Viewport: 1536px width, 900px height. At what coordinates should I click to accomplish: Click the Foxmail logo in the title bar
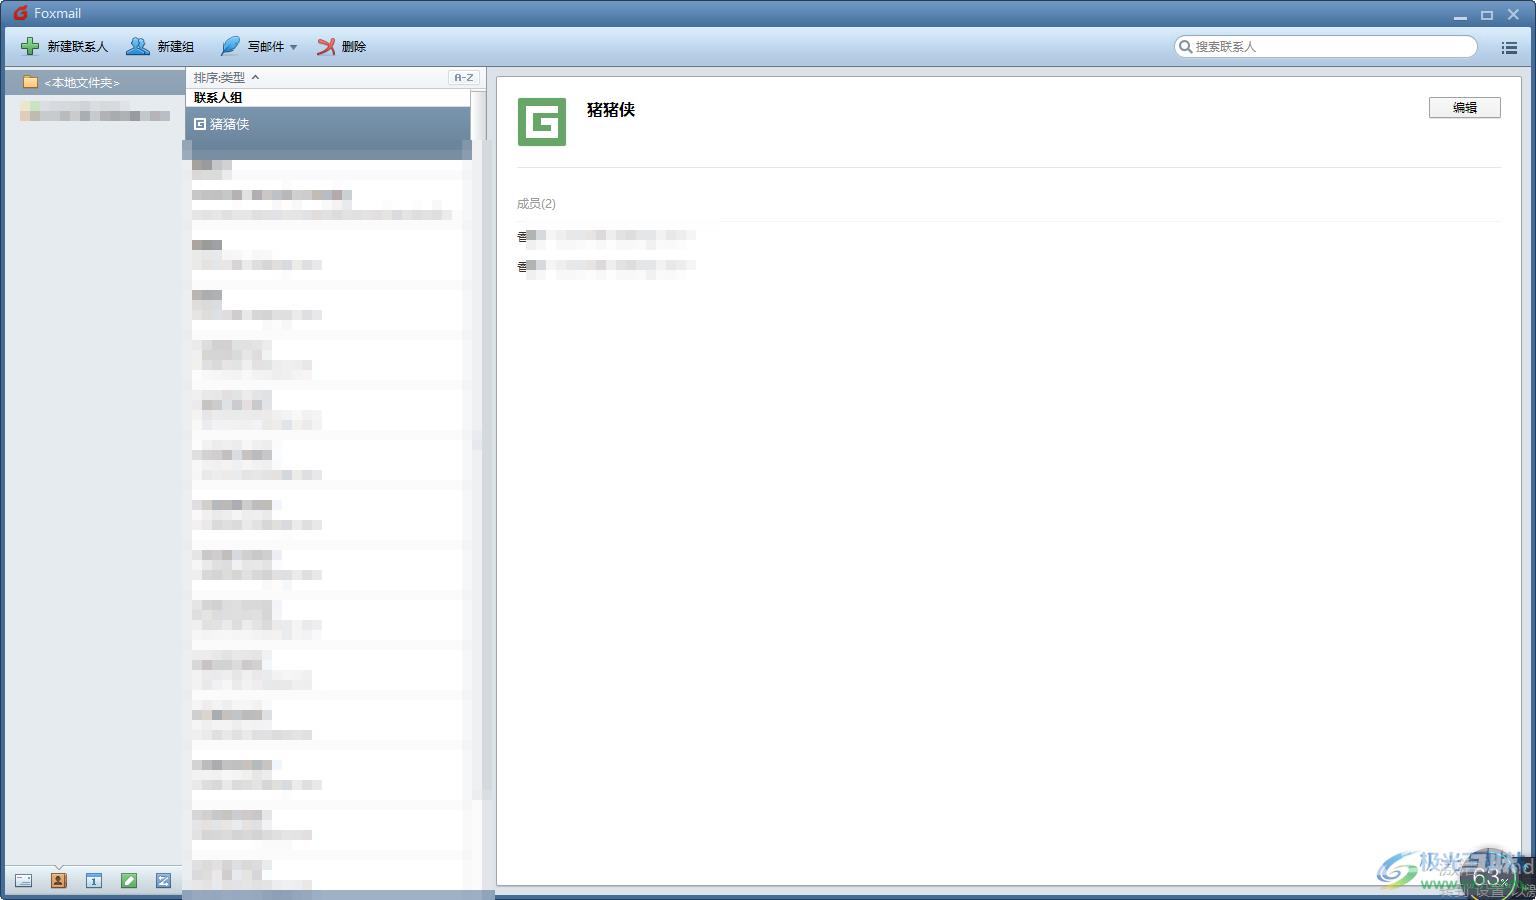[20, 13]
